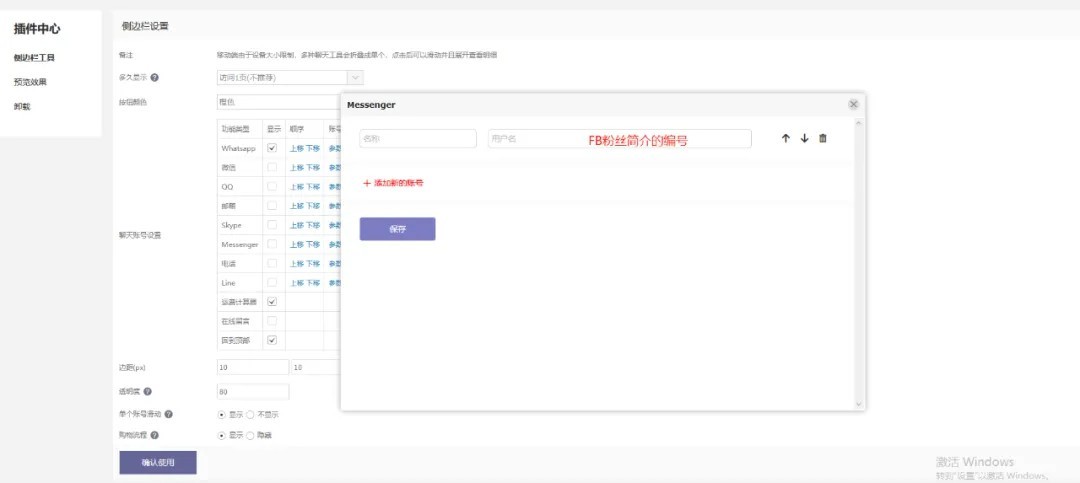This screenshot has width=1080, height=483.
Task: Delete the account using the trash icon
Action: (x=822, y=138)
